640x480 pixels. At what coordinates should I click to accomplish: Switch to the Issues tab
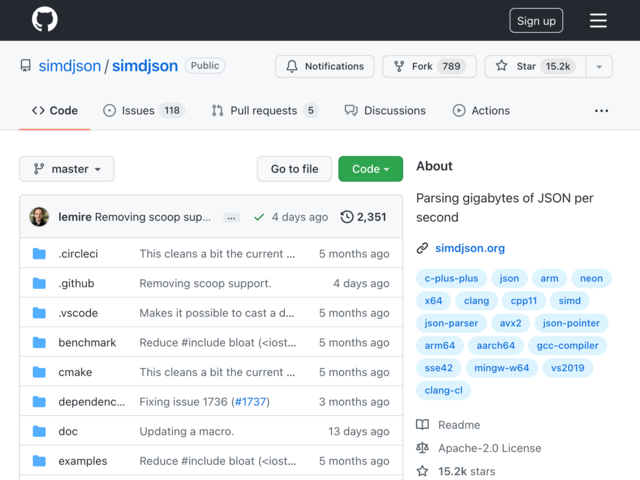click(144, 111)
